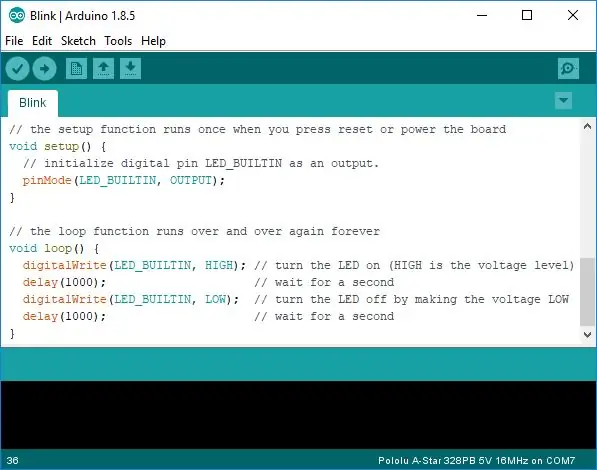
Task: Open the Serial Monitor magnifier icon
Action: [568, 69]
